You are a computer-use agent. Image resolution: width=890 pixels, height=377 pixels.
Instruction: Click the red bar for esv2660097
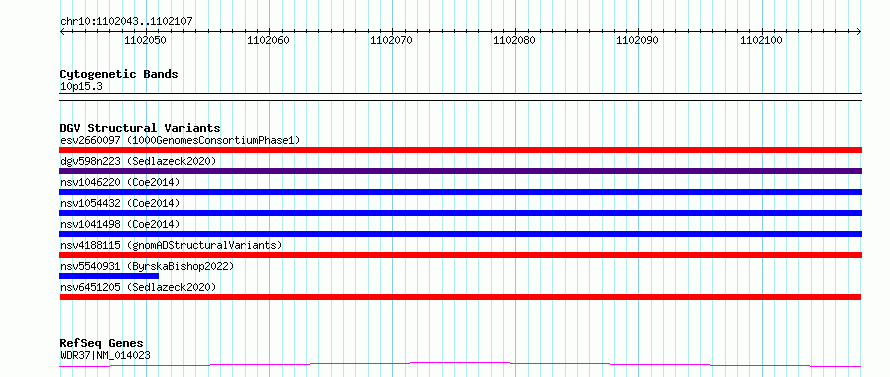[x=460, y=150]
